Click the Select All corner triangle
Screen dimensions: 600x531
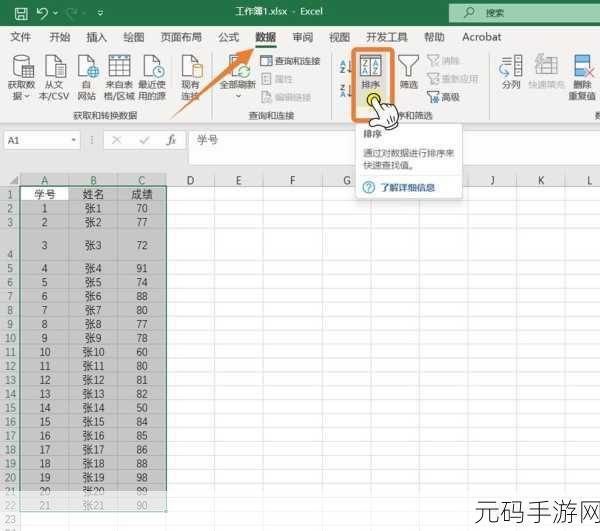(13, 180)
